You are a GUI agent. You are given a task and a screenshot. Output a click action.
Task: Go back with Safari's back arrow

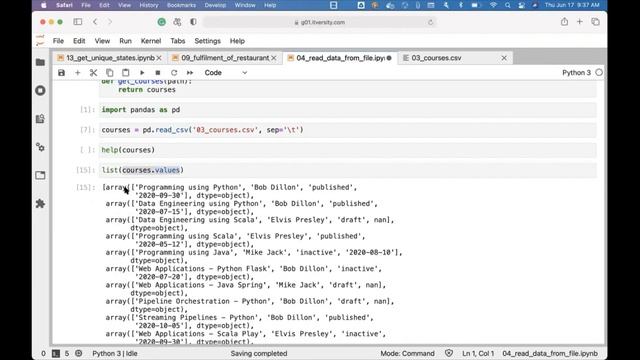95,22
